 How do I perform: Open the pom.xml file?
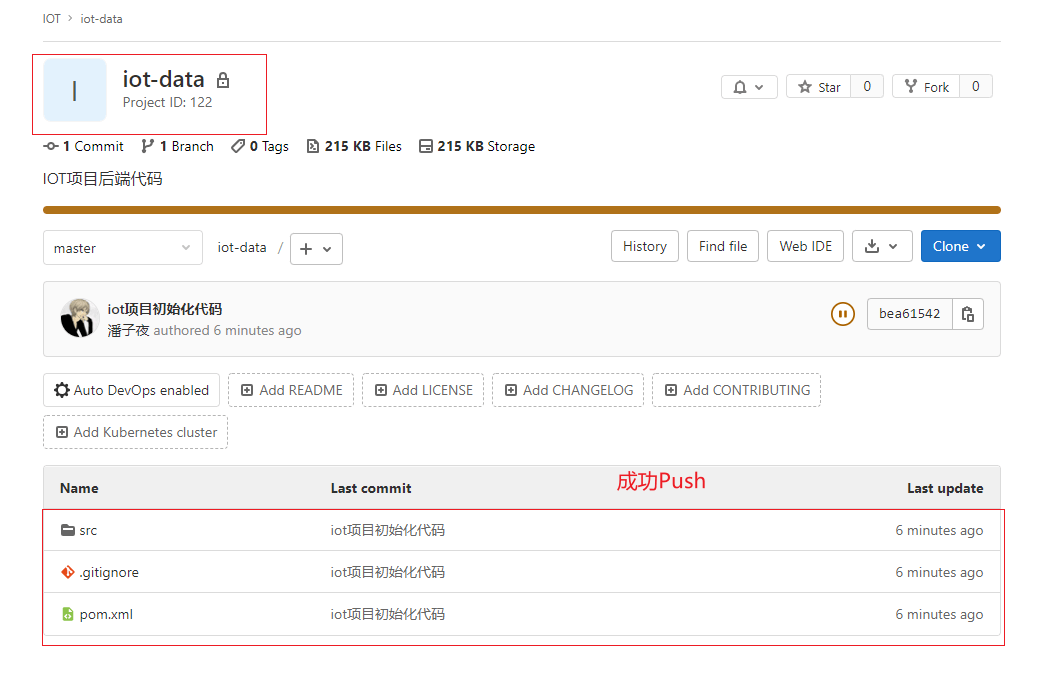(106, 614)
